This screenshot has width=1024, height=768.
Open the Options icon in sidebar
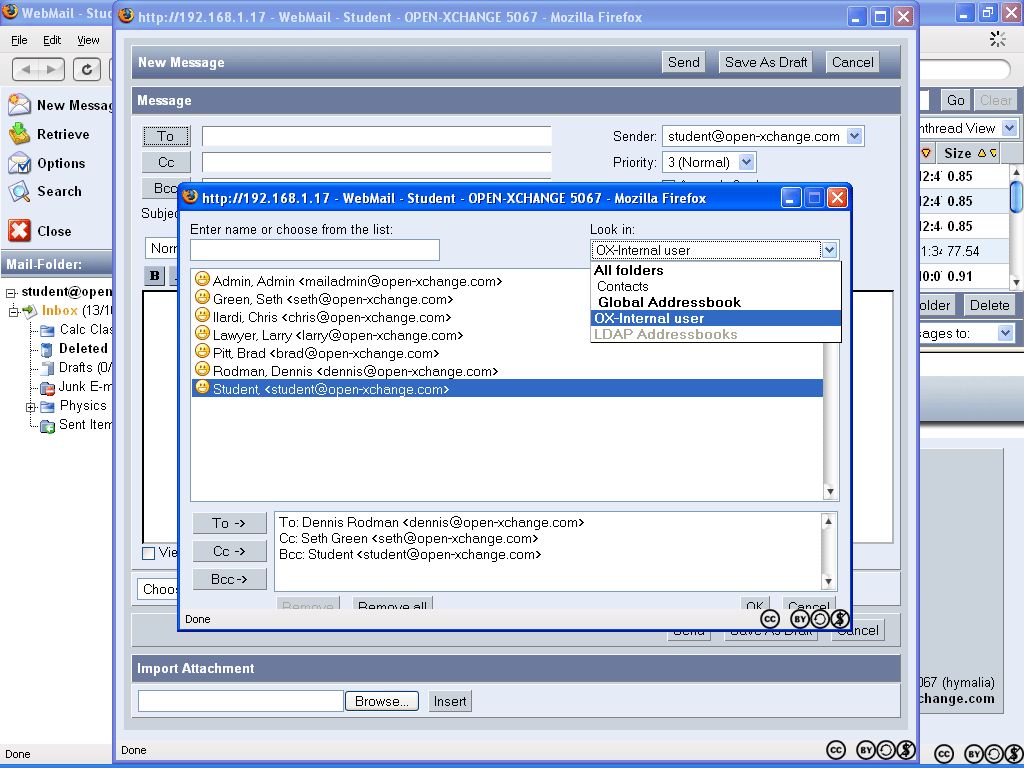19,163
